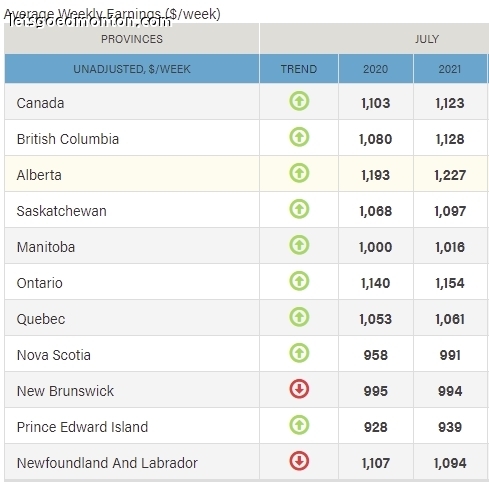Click Saskatchewan's green up arrow
This screenshot has width=489, height=488.
[299, 209]
